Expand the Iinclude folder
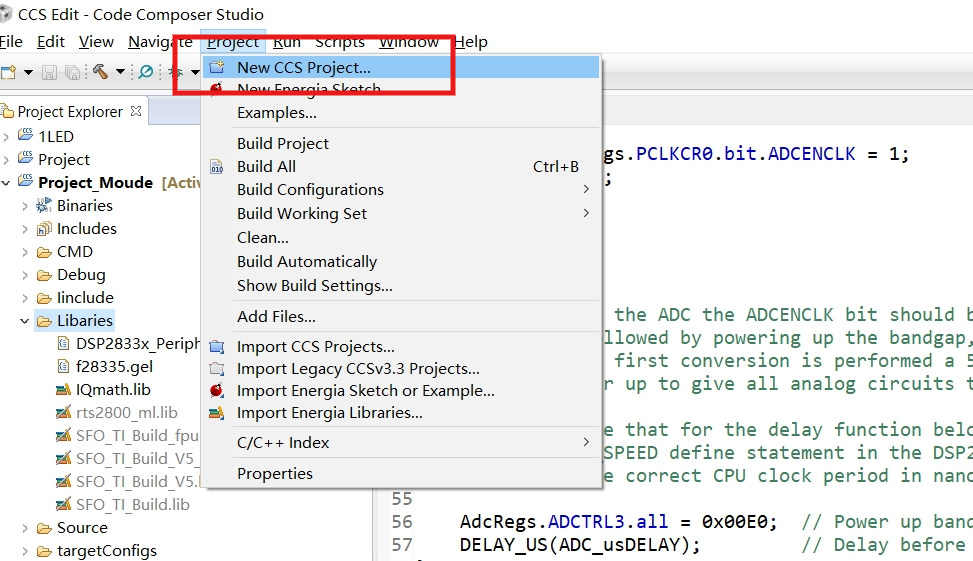 click(25, 298)
